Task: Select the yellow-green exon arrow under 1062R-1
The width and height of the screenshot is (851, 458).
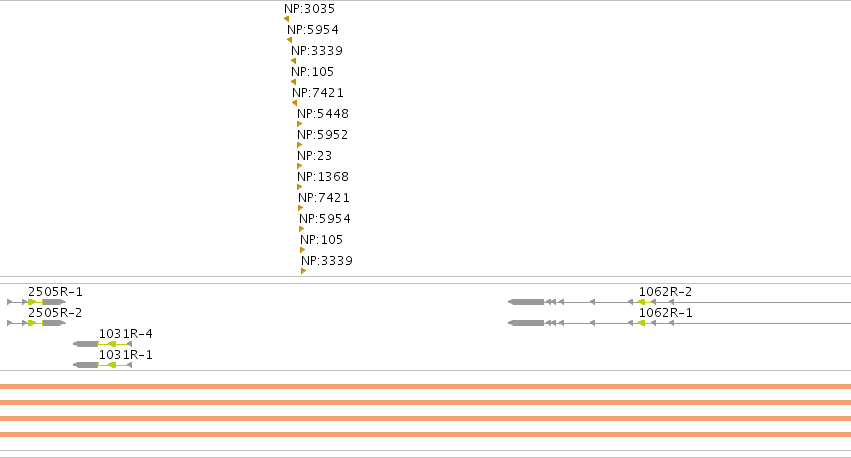Action: [x=642, y=323]
